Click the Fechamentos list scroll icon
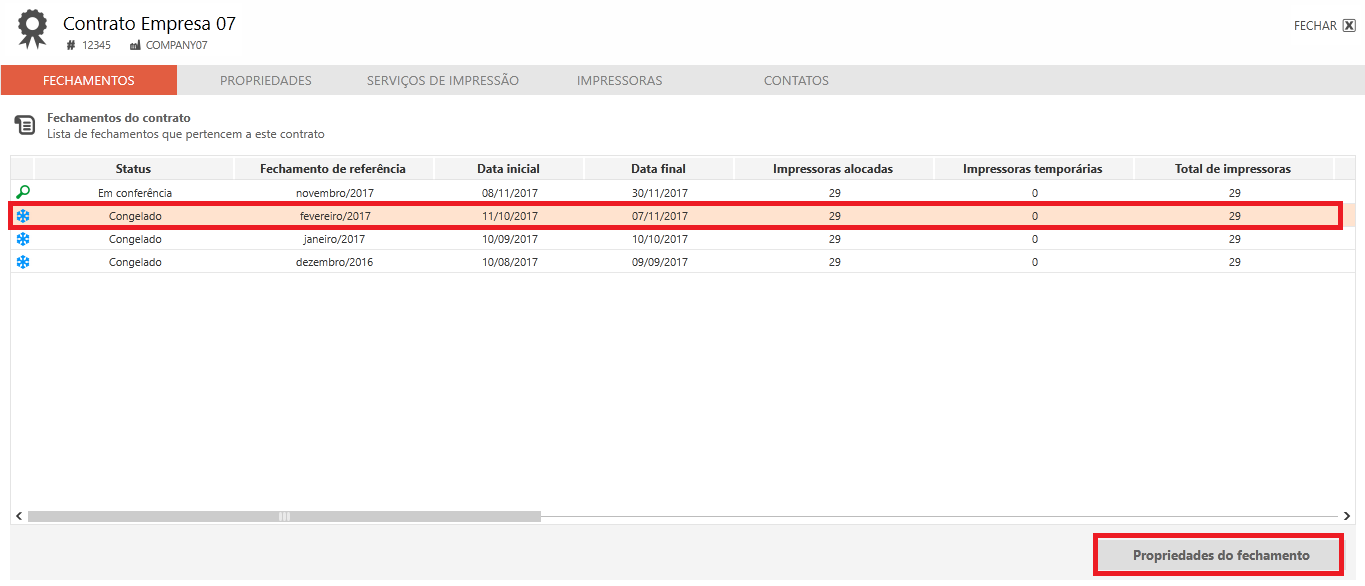Image resolution: width=1365 pixels, height=586 pixels. (25, 125)
